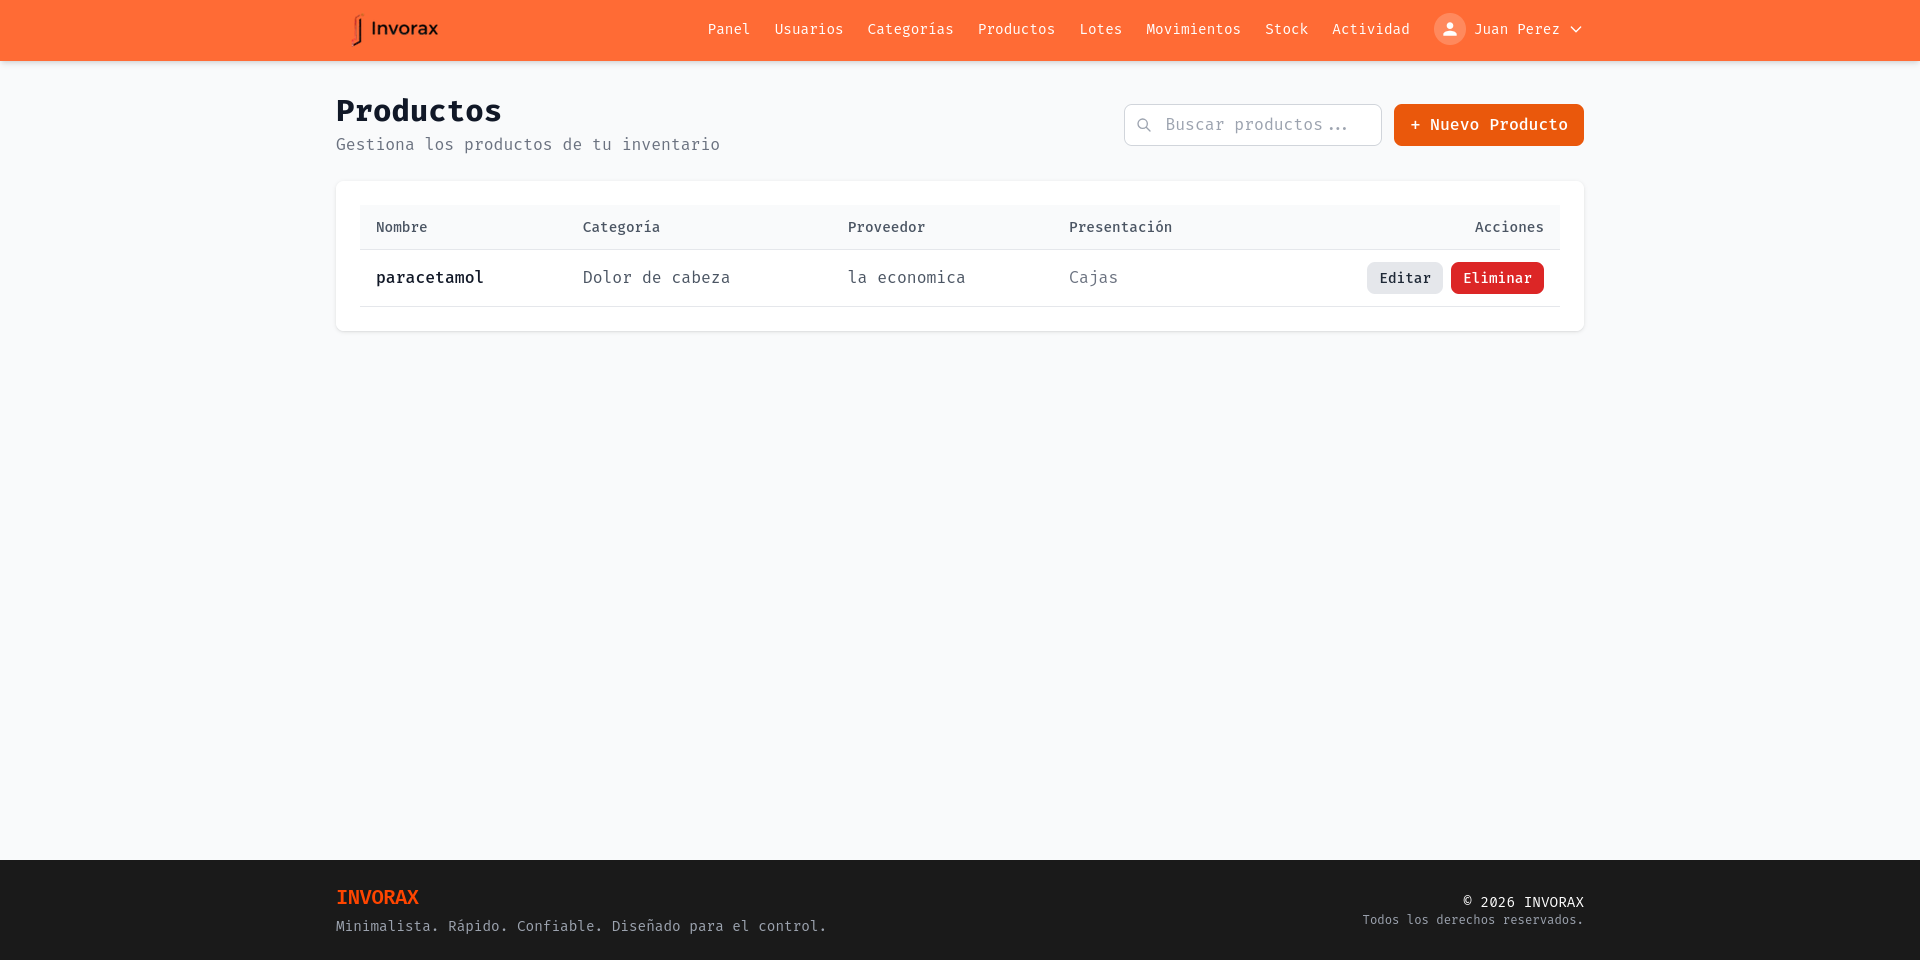Click the Nombre column header
Image resolution: width=1920 pixels, height=960 pixels.
coord(401,227)
